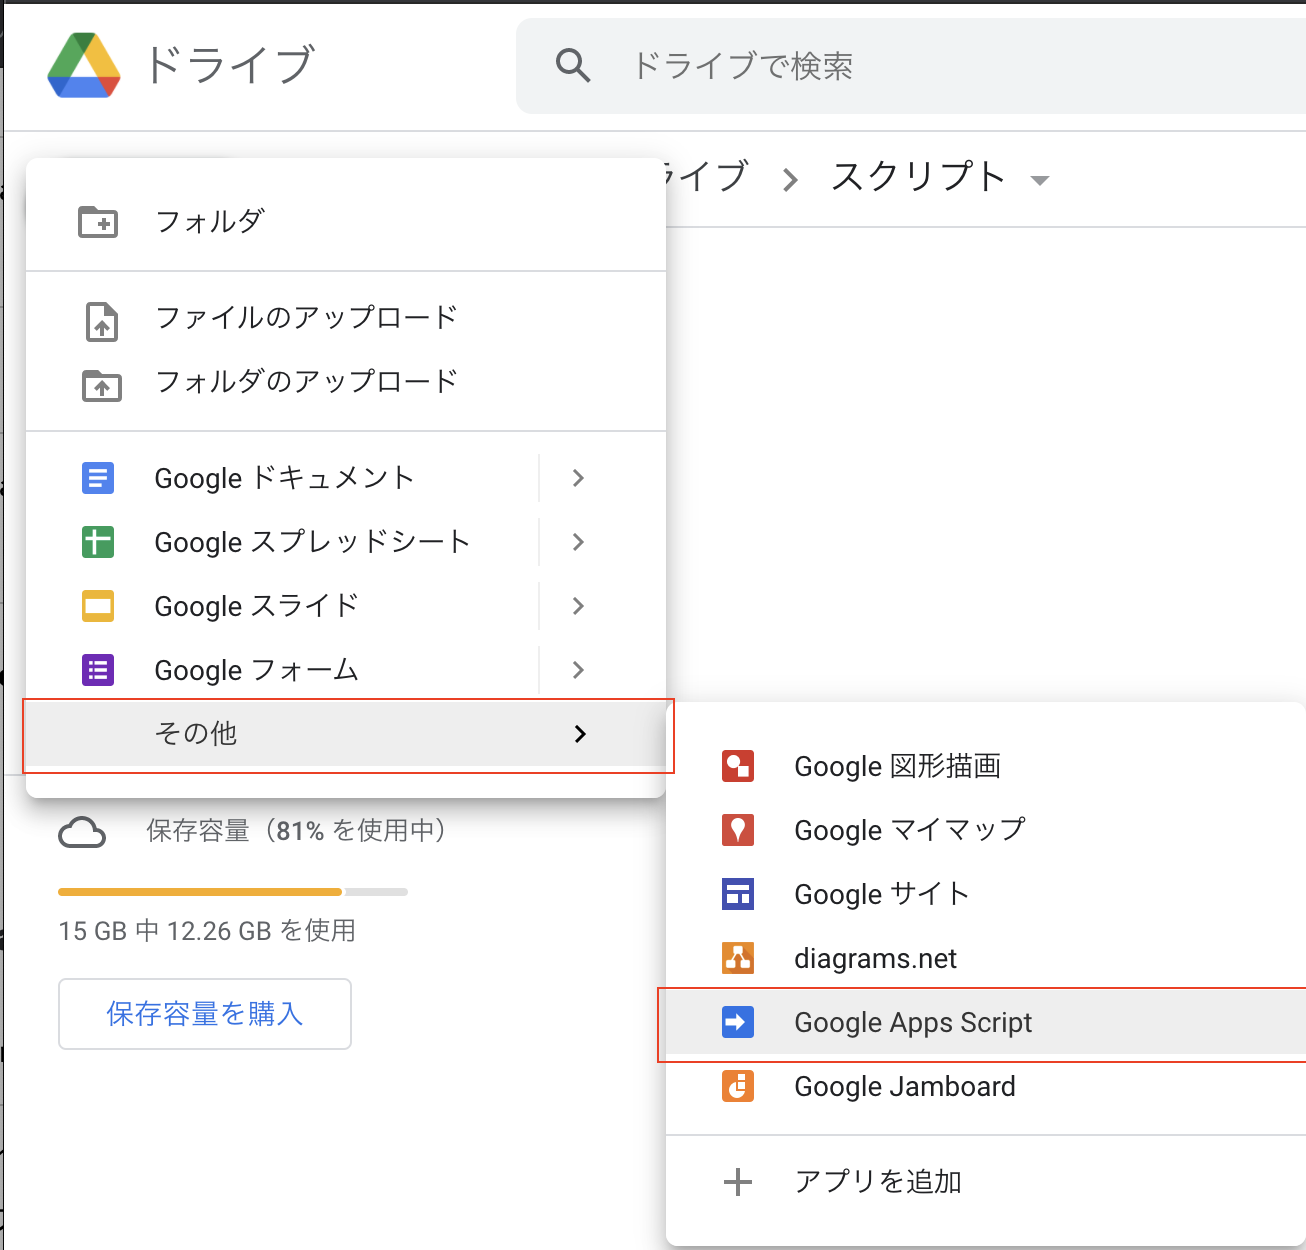Choose Google マイマップ in submenu
Screen dimensions: 1306x1250
[x=986, y=830]
